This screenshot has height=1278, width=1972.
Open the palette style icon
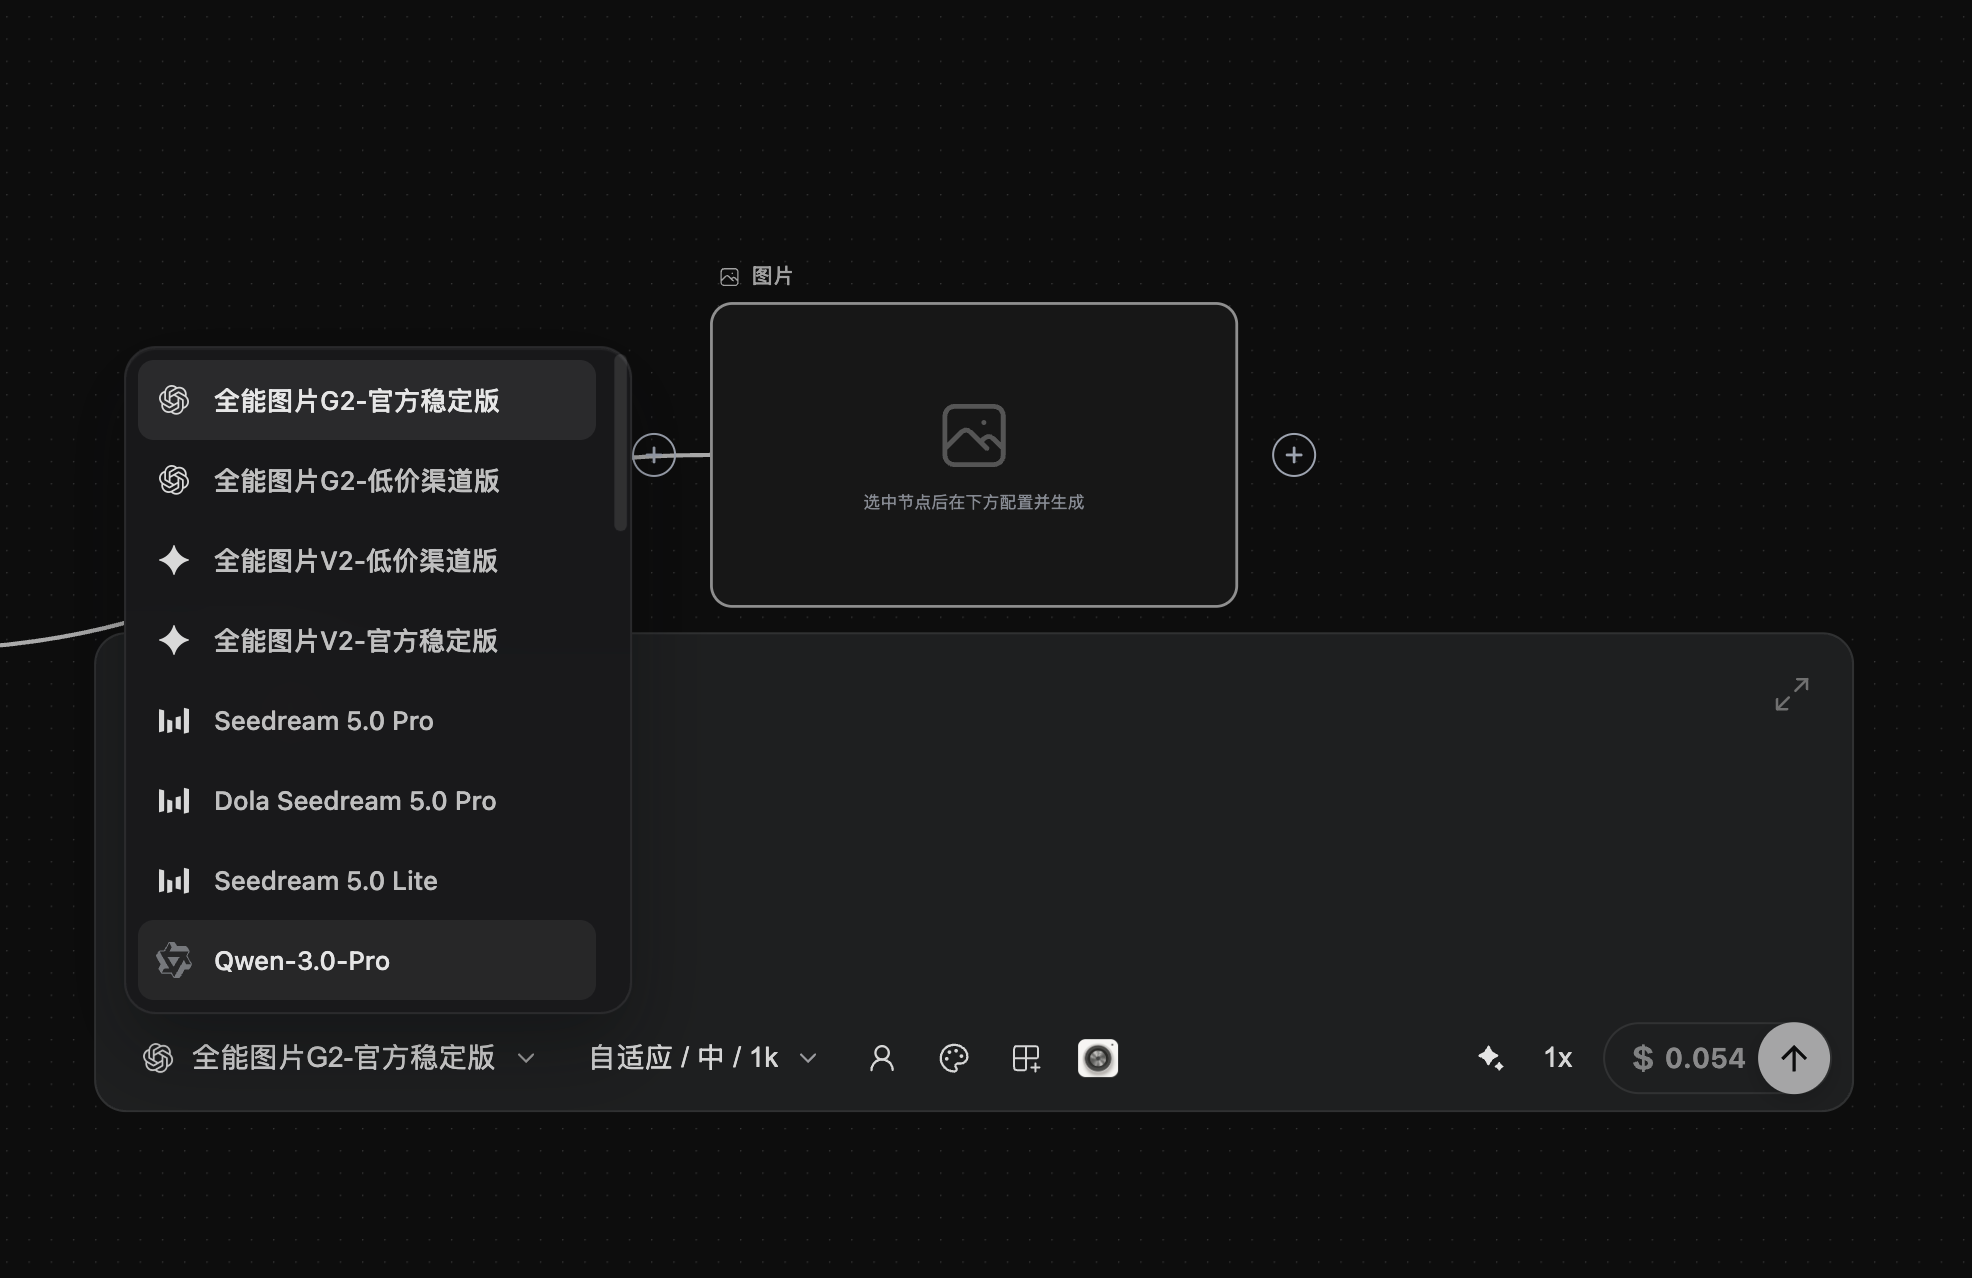[954, 1058]
